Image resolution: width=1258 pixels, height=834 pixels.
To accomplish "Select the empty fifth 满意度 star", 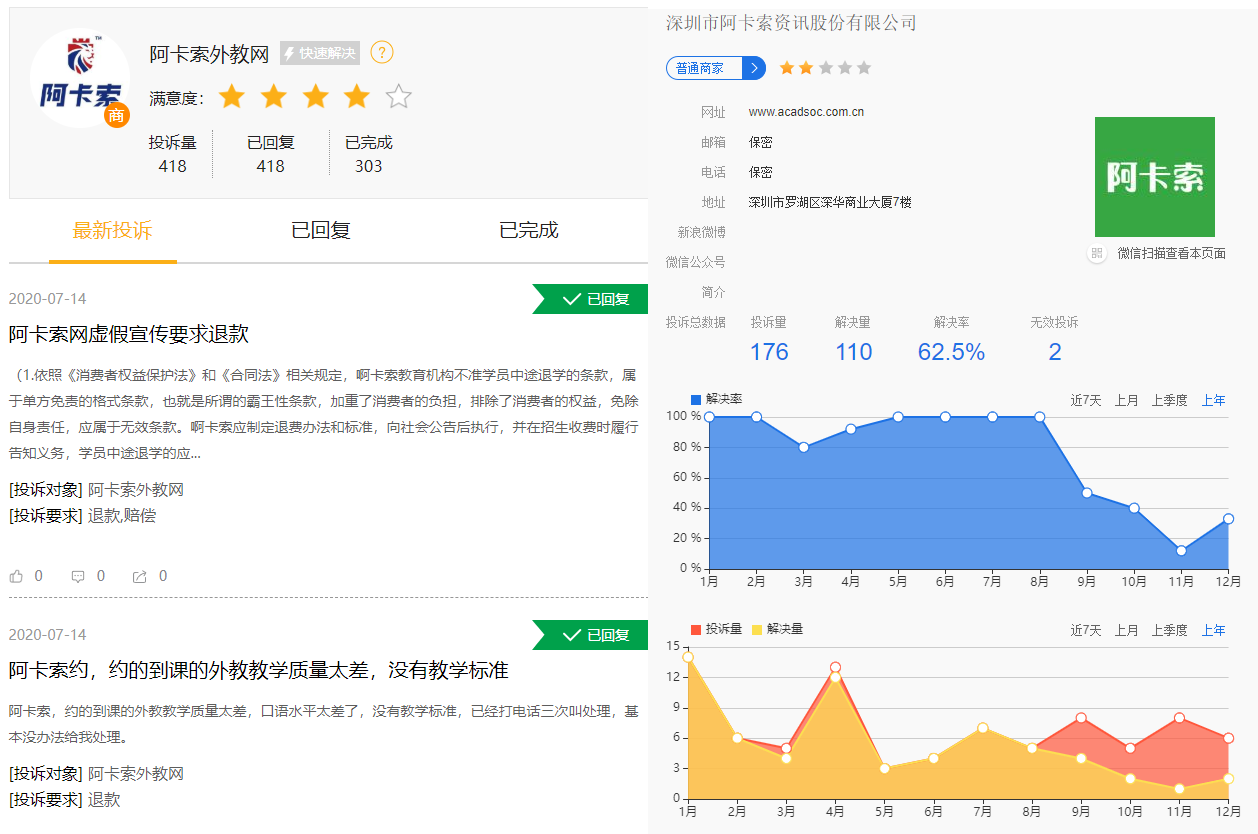I will tap(399, 97).
